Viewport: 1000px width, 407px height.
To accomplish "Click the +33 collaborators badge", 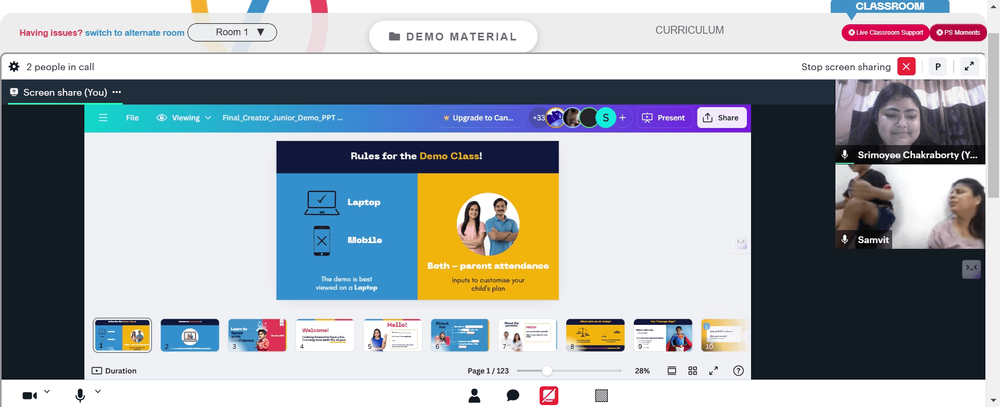I will pos(538,118).
